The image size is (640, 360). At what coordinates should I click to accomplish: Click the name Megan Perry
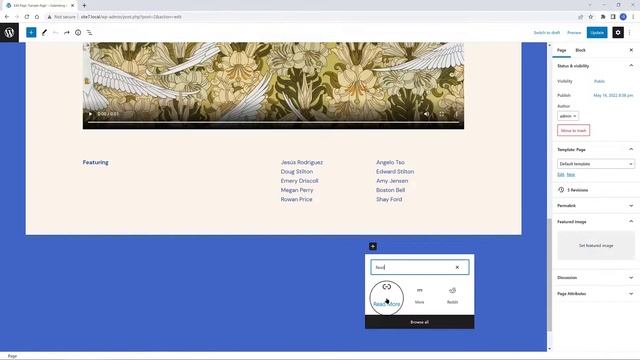point(297,190)
